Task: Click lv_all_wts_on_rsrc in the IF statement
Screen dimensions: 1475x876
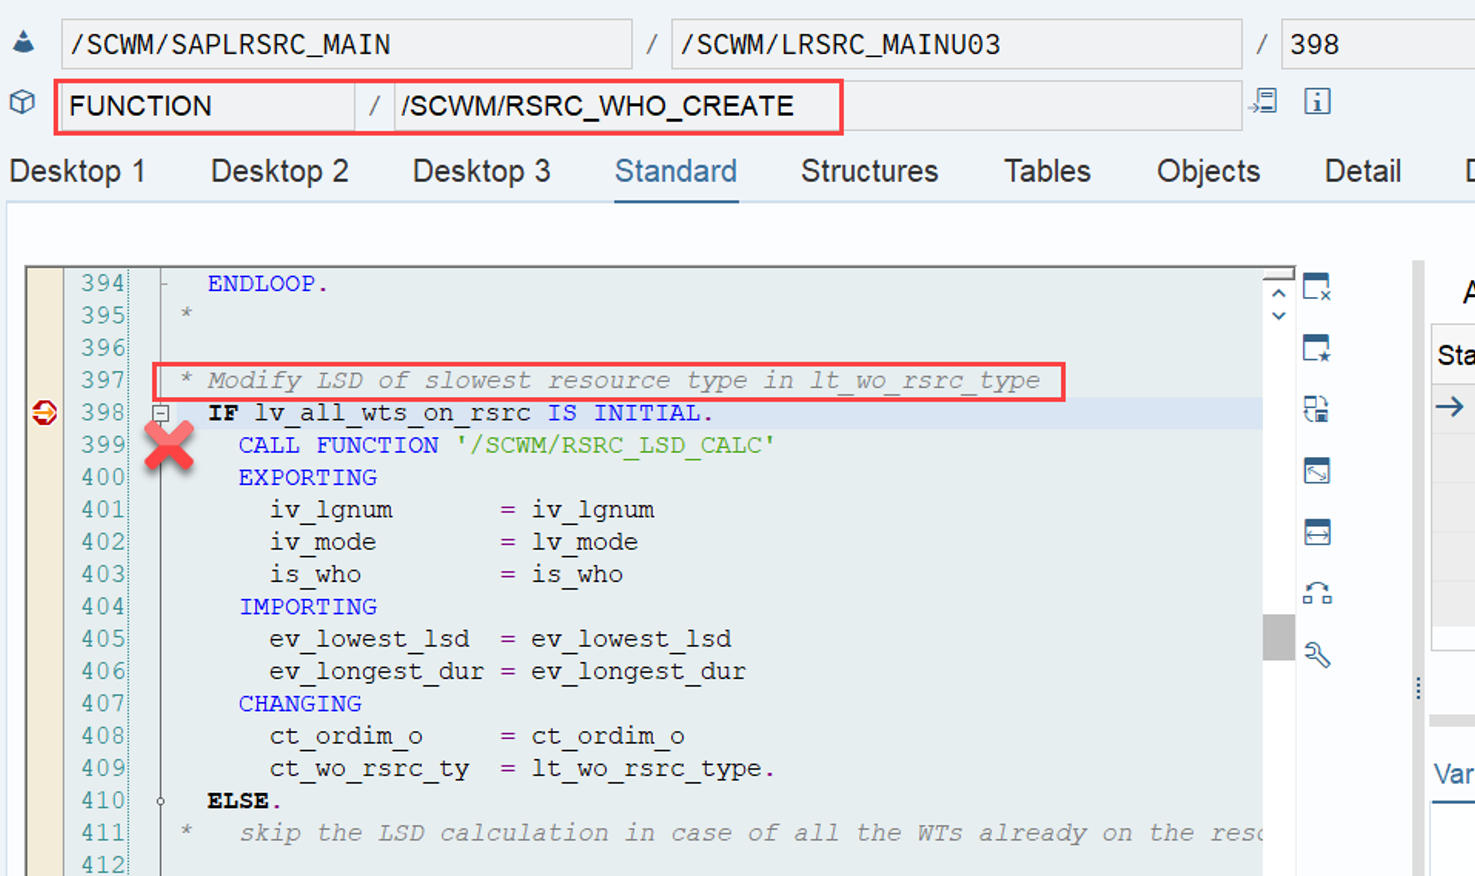Action: tap(392, 413)
